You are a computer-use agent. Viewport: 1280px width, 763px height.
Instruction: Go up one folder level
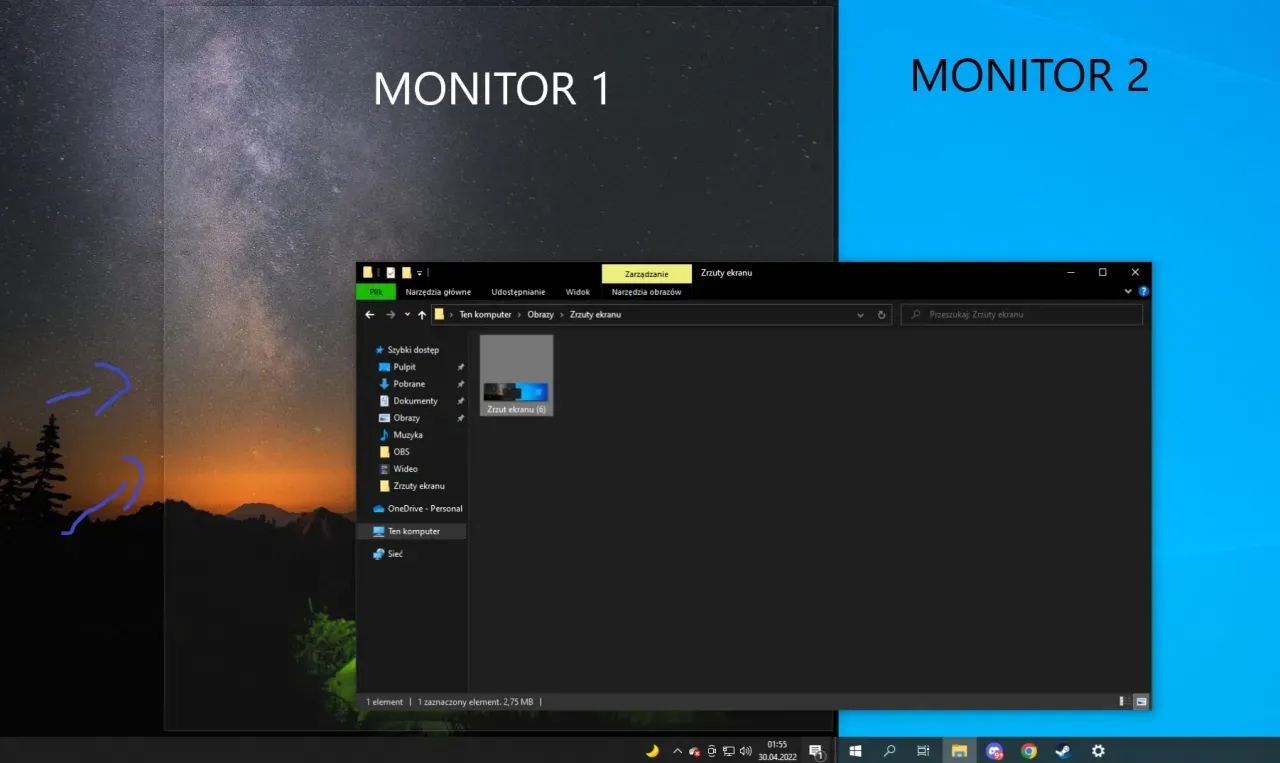(422, 315)
